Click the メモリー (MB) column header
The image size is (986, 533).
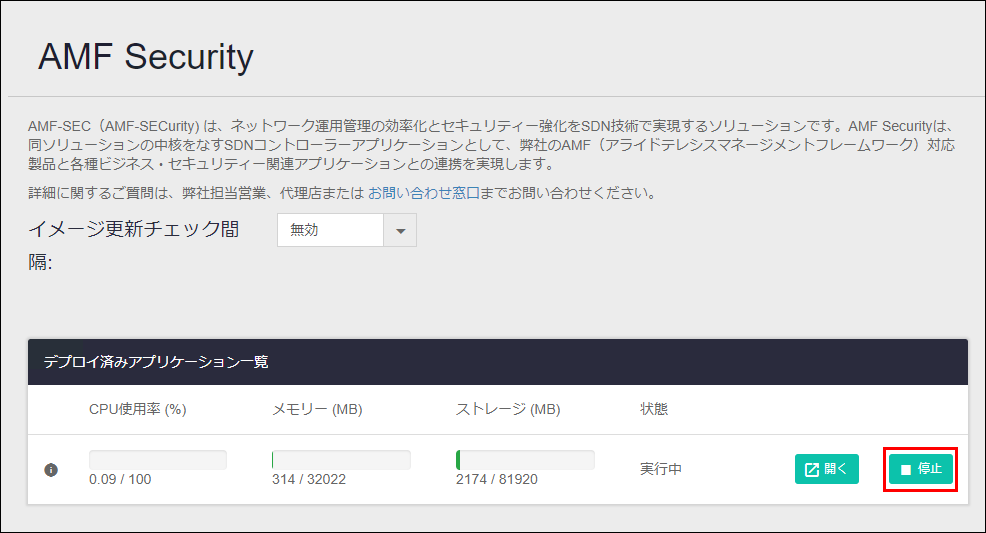point(317,409)
